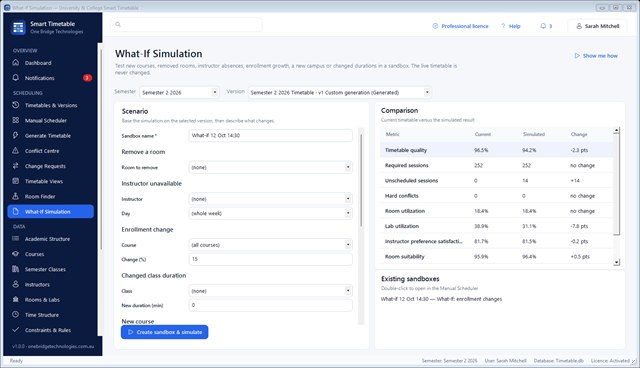Image resolution: width=640 pixels, height=368 pixels.
Task: Click Licence: Activated status entry
Action: pos(610,361)
